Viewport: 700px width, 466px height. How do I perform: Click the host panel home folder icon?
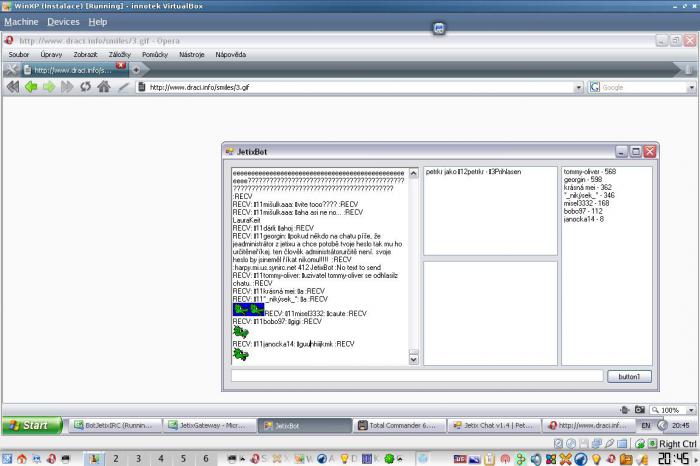coord(21,458)
